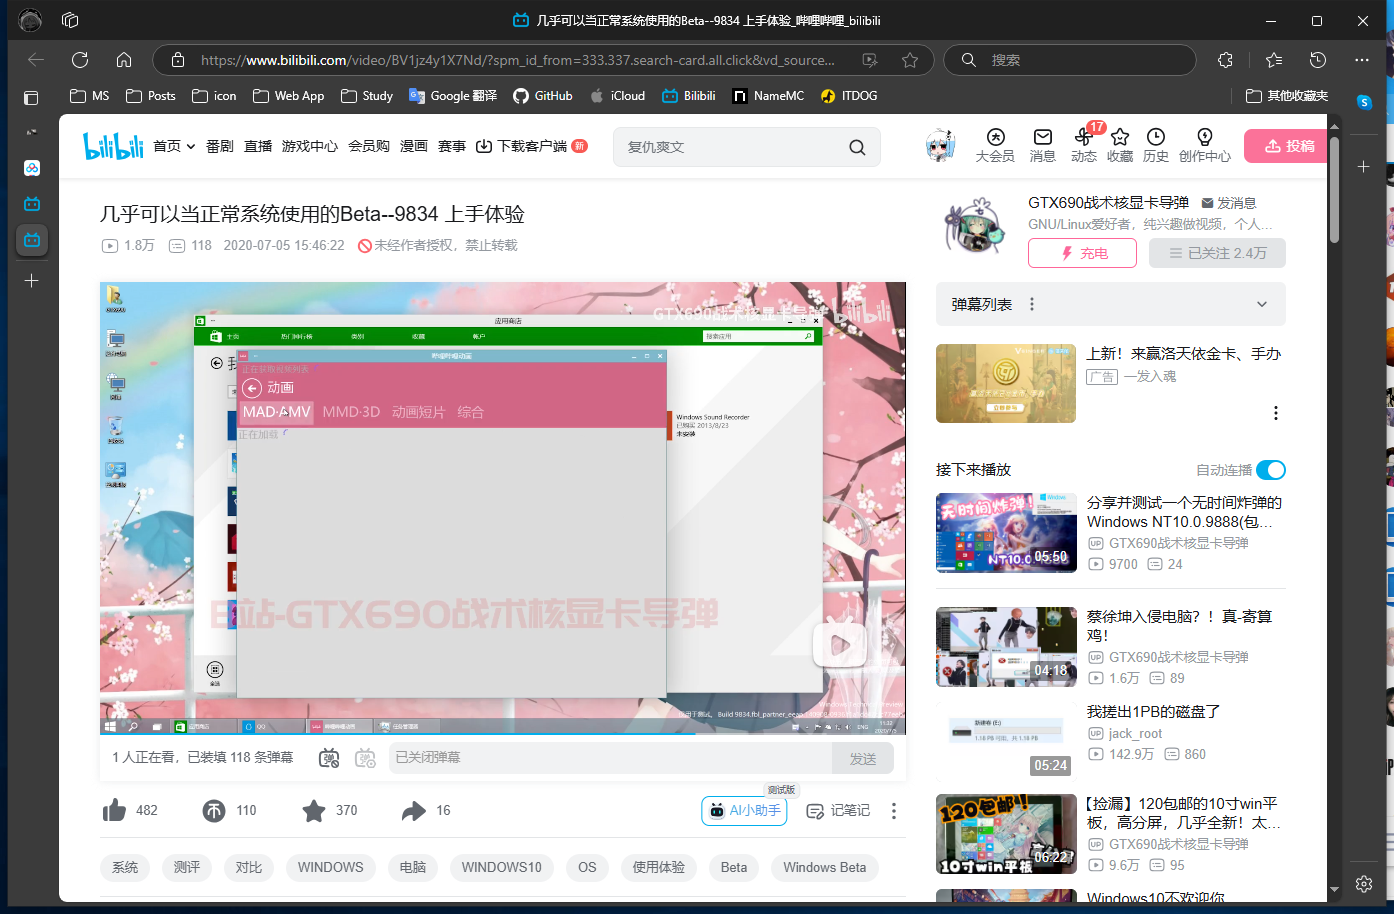Click the like thumbs-up icon
1394x914 pixels.
[x=115, y=810]
